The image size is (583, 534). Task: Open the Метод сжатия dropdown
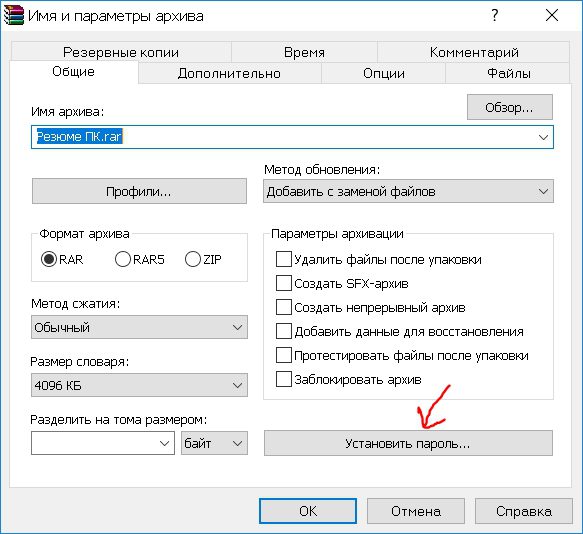pos(139,327)
